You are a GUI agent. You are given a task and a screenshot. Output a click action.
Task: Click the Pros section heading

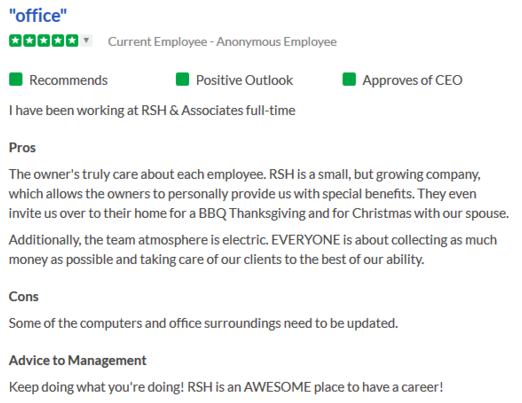click(22, 148)
